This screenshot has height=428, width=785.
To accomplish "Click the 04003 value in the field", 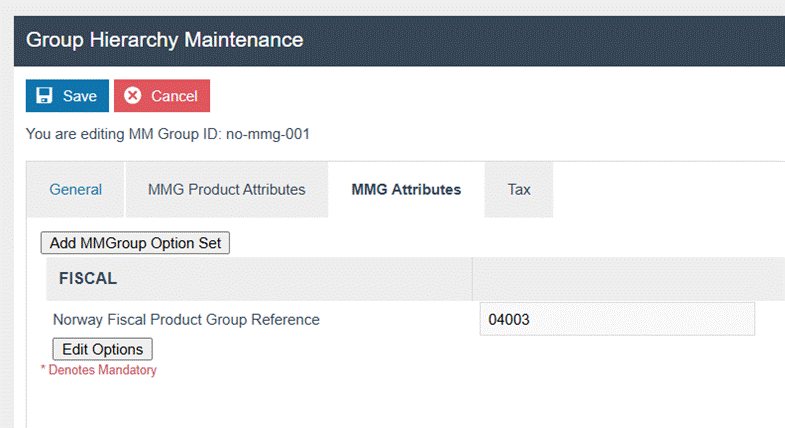I will pyautogui.click(x=508, y=320).
